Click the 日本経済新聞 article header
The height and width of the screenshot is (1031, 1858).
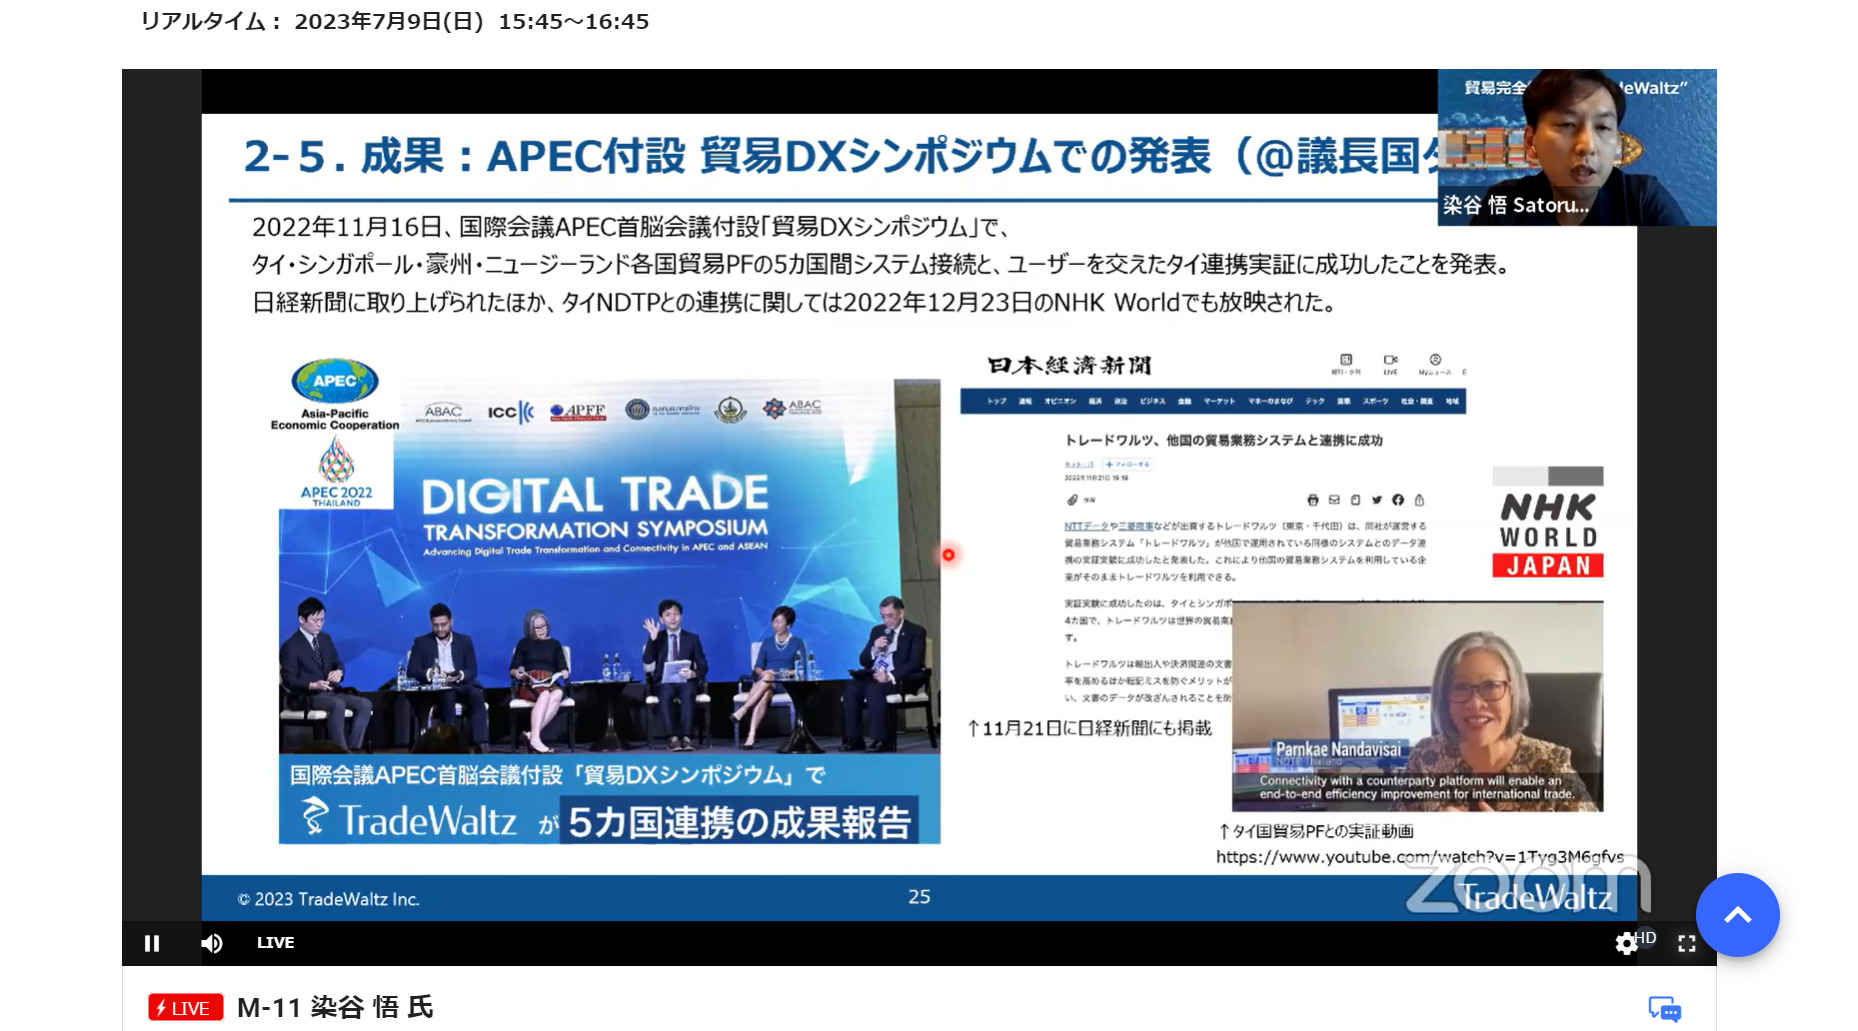(x=1069, y=365)
